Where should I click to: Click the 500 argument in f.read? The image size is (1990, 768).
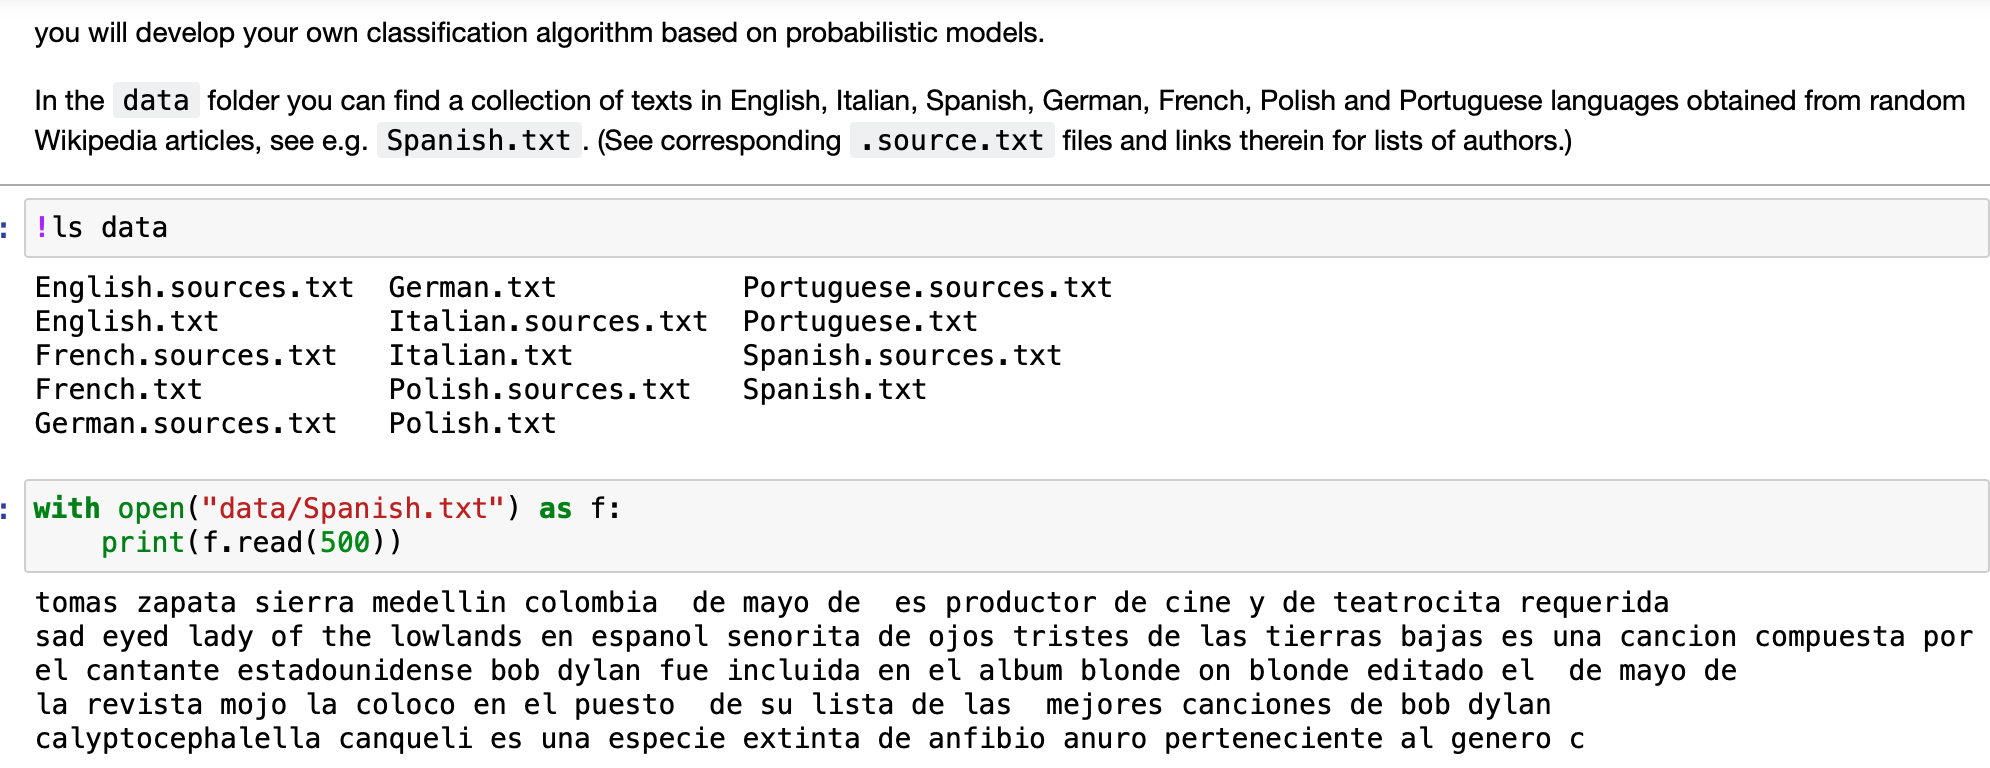pos(344,543)
